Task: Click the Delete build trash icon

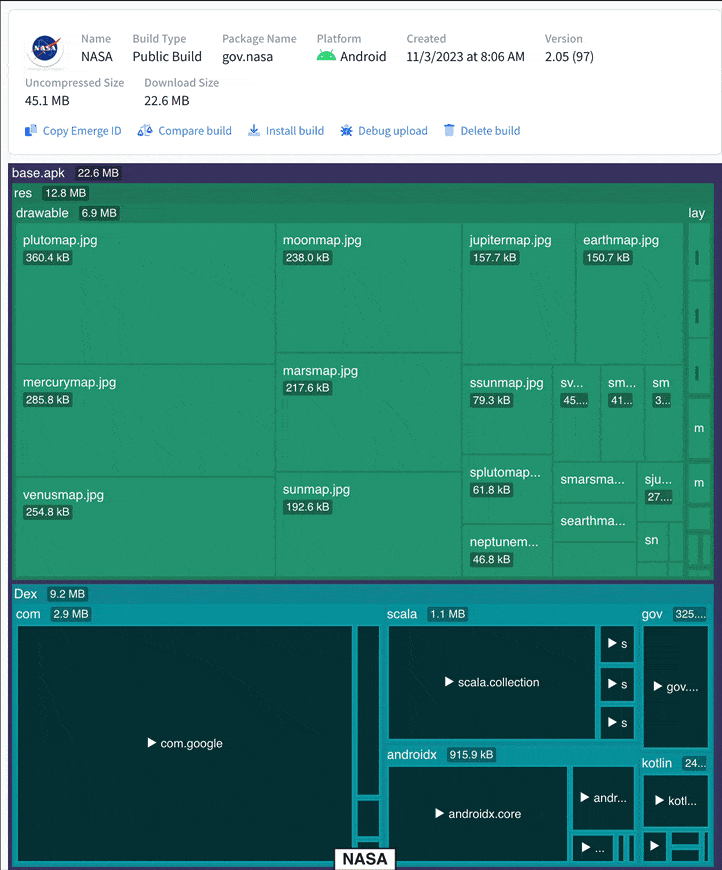Action: point(449,131)
